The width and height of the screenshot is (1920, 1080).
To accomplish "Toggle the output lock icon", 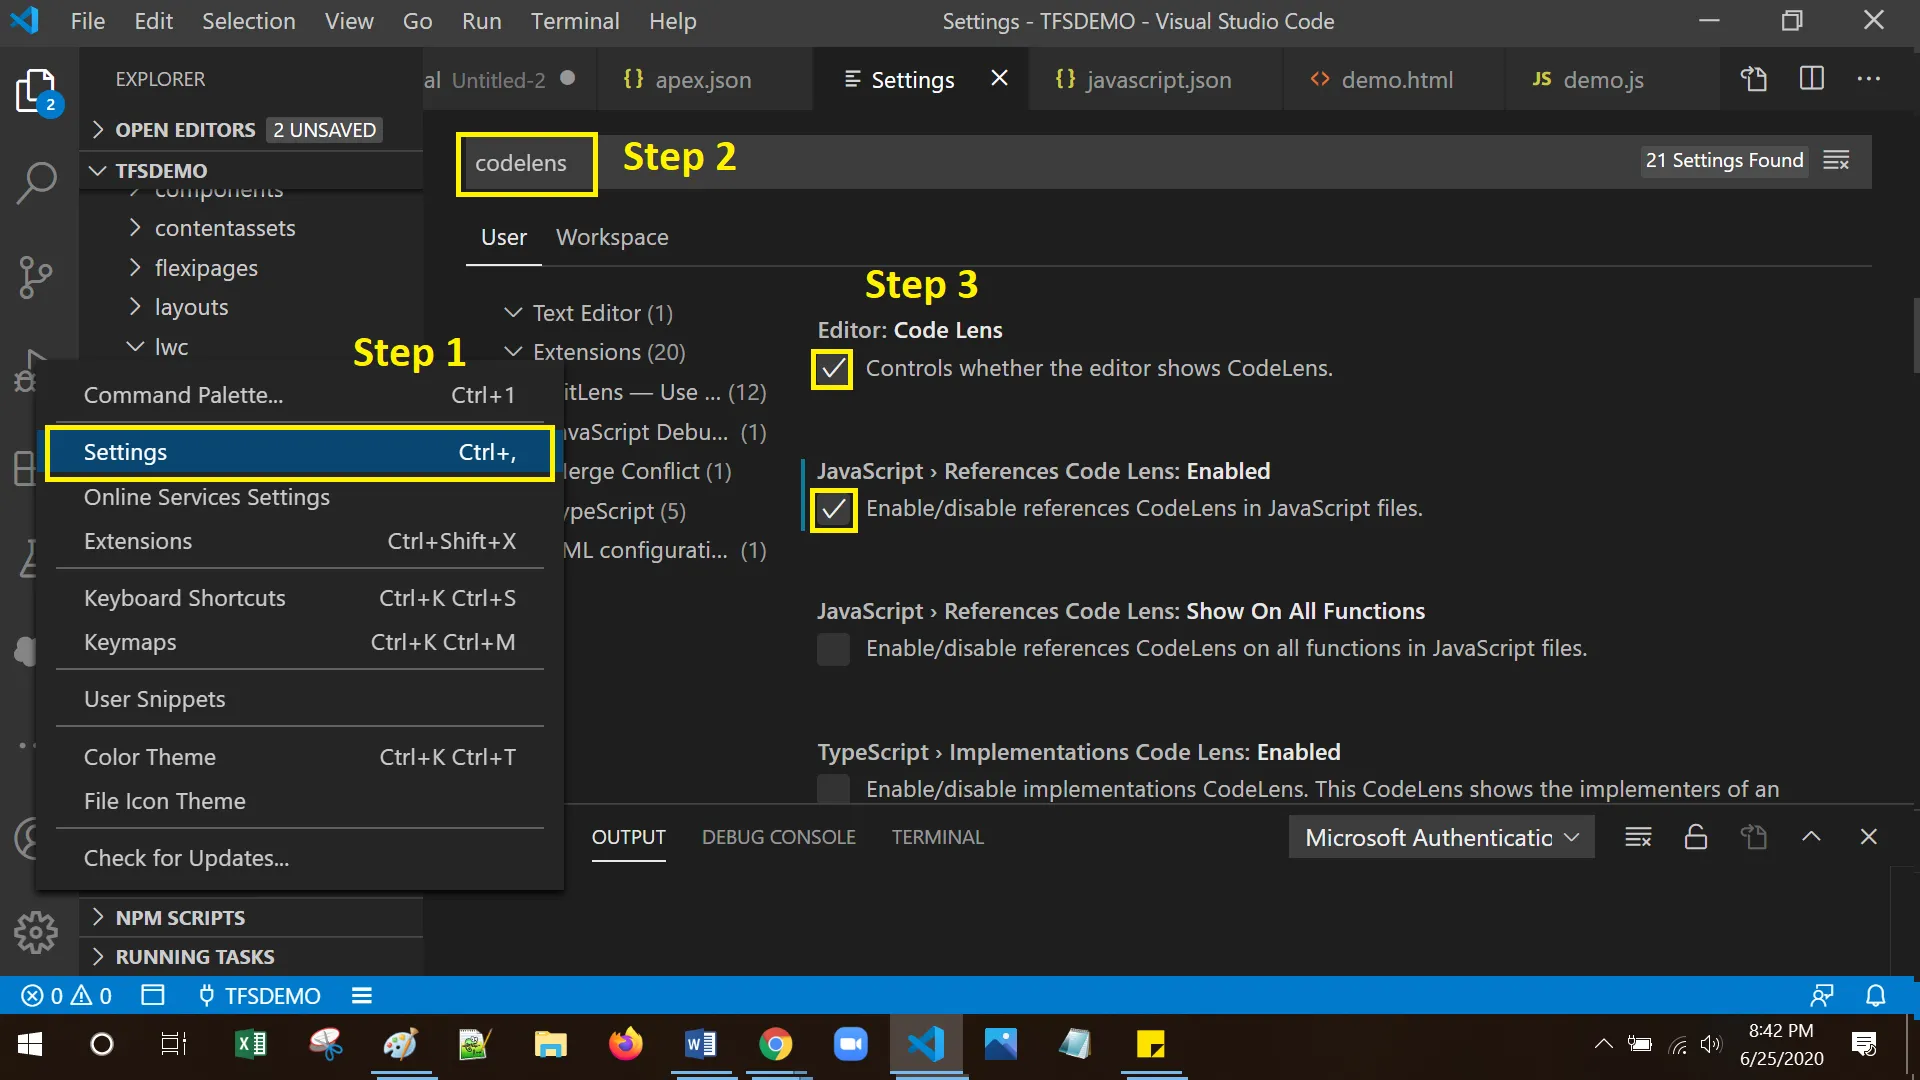I will 1696,837.
